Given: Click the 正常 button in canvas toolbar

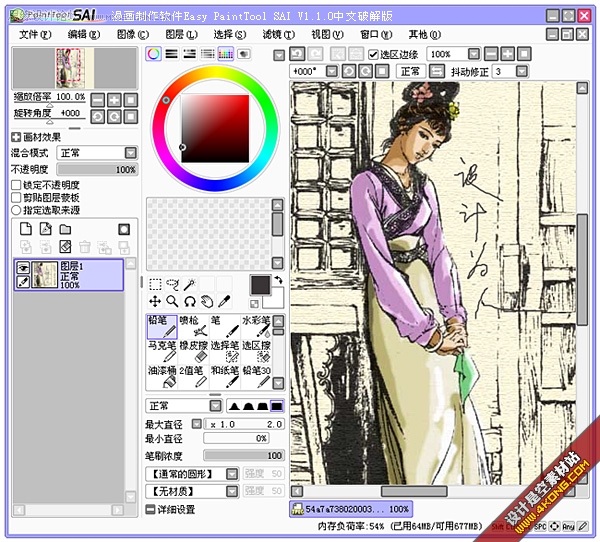Looking at the screenshot, I should point(411,71).
